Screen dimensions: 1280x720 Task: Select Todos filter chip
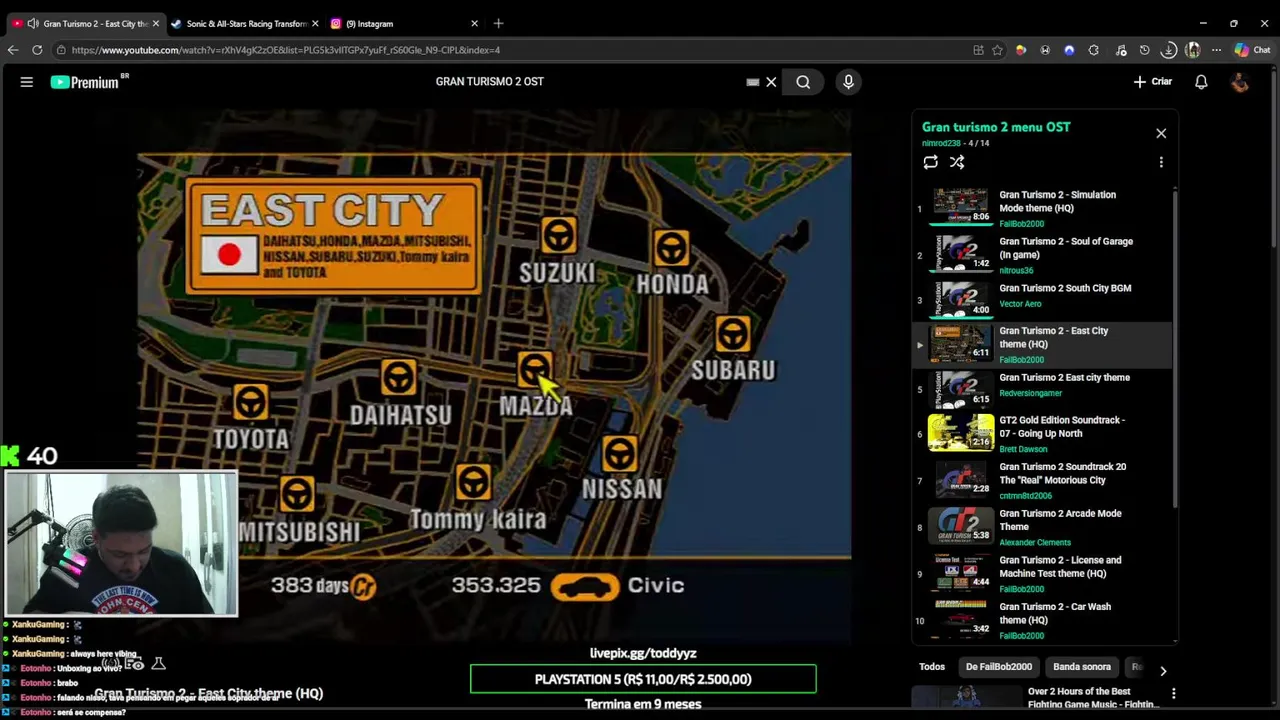932,667
